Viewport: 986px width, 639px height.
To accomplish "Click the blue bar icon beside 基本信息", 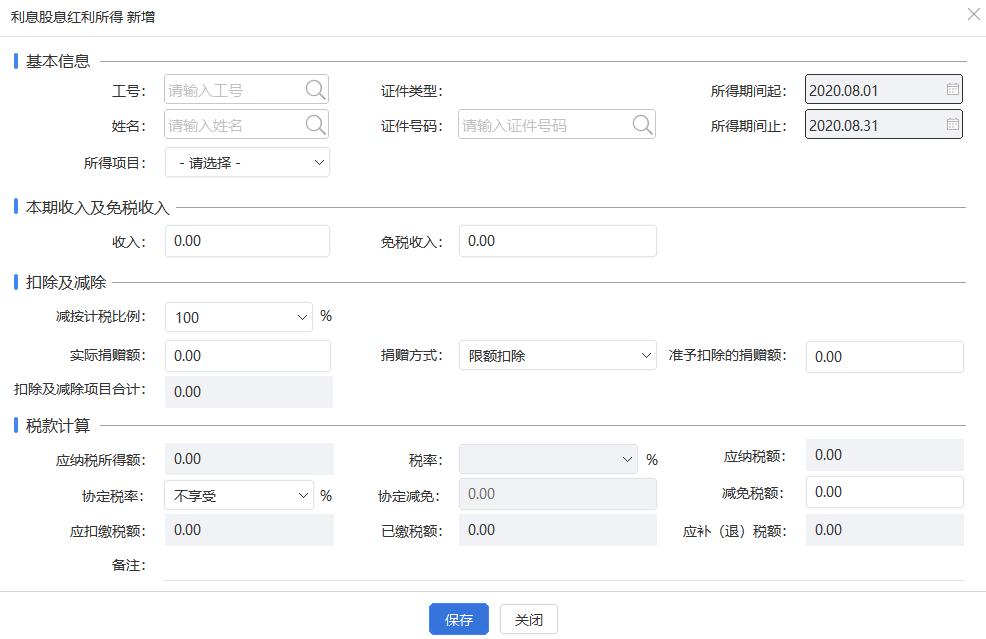I will 14,60.
